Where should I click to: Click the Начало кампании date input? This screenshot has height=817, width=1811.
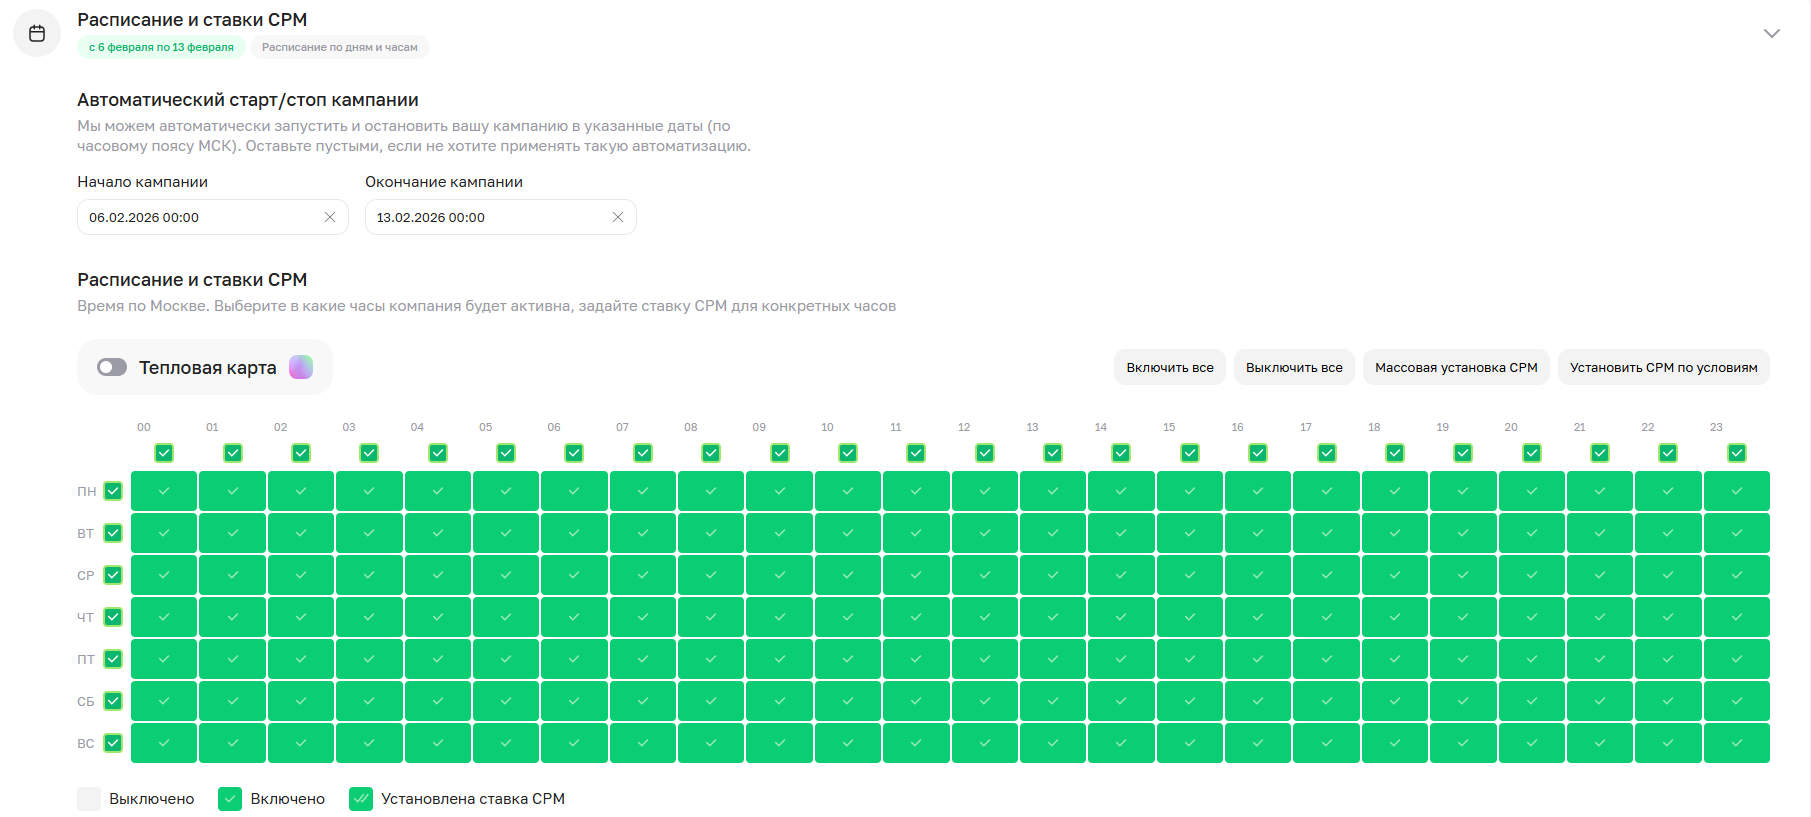200,217
